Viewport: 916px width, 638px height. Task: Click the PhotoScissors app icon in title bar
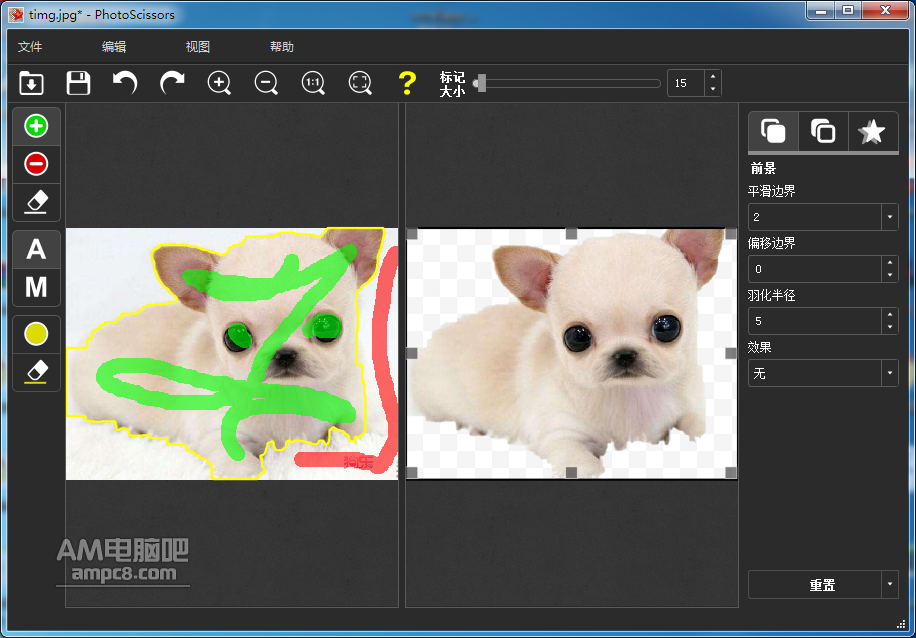coord(16,15)
